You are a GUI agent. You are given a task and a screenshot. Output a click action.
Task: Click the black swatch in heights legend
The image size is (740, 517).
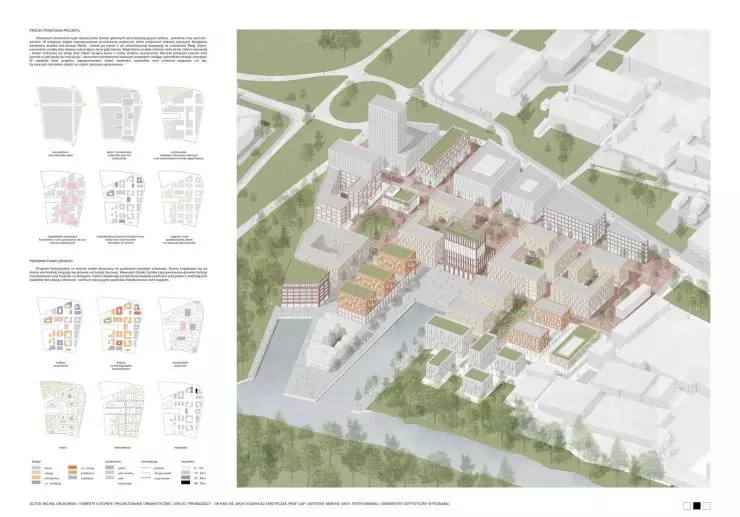pos(185,483)
